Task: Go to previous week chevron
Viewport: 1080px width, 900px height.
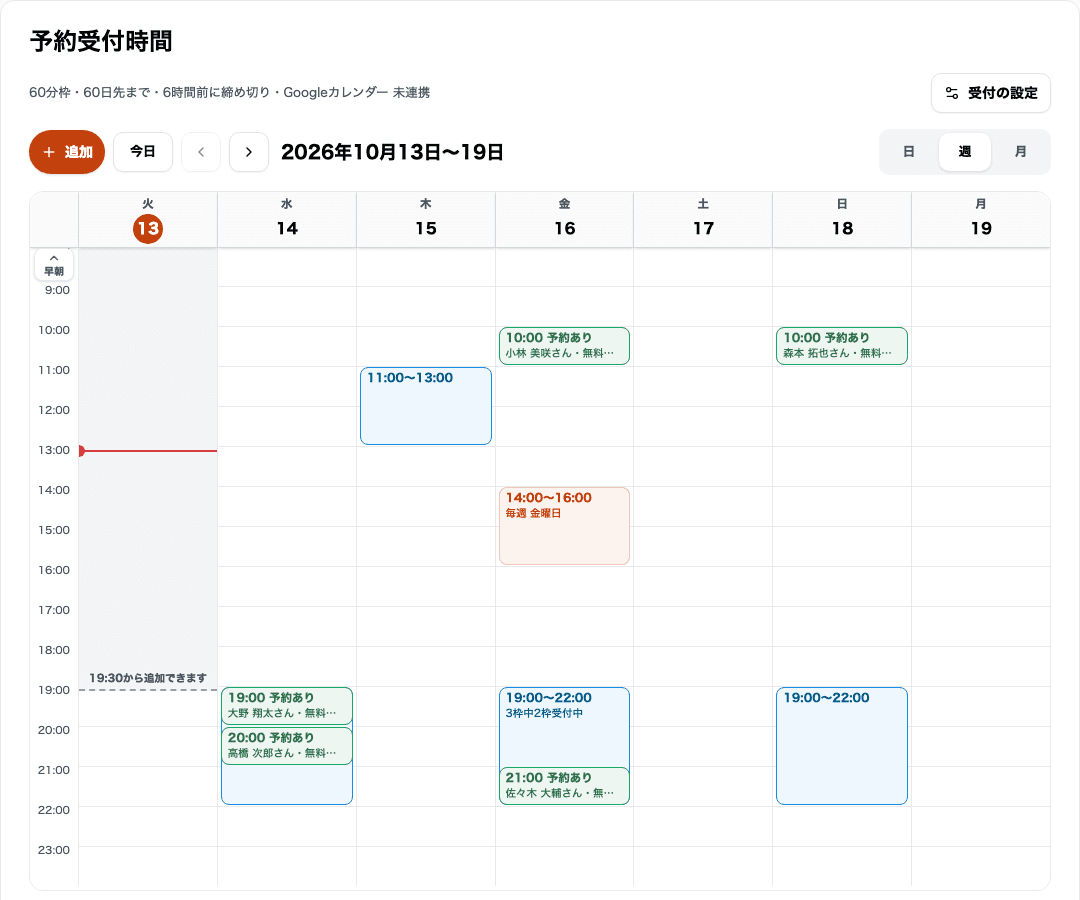Action: pyautogui.click(x=201, y=152)
